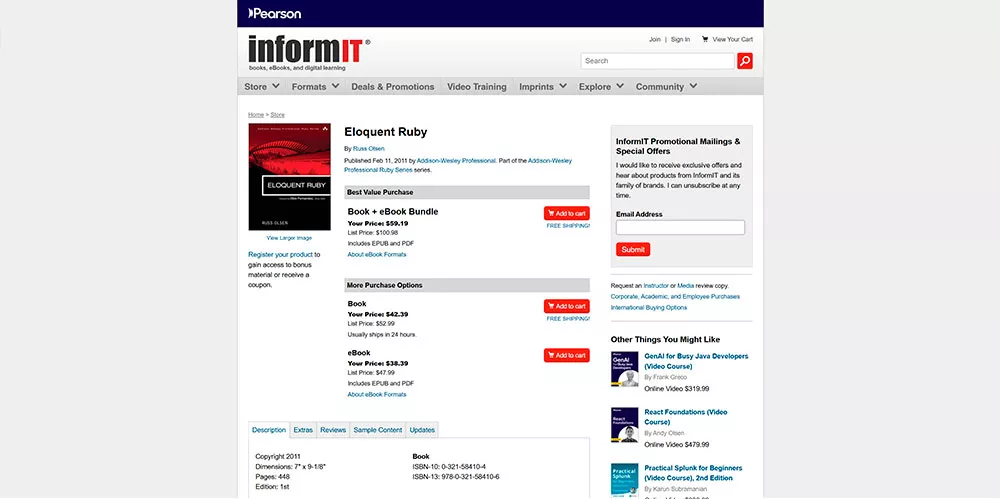Screen dimensions: 1000x499
Task: Open the Pearson logo in top bar
Action: tap(274, 13)
